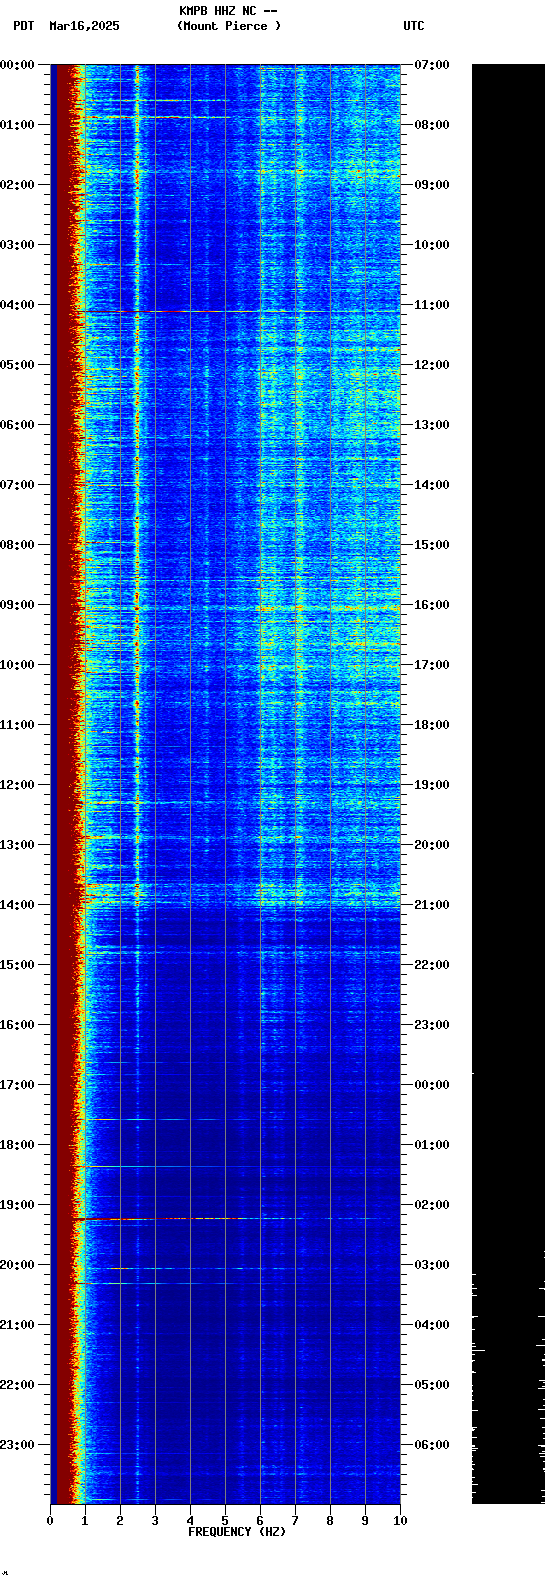The image size is (552, 1584).
Task: Click the black amplitude panel on right
Action: 508,784
